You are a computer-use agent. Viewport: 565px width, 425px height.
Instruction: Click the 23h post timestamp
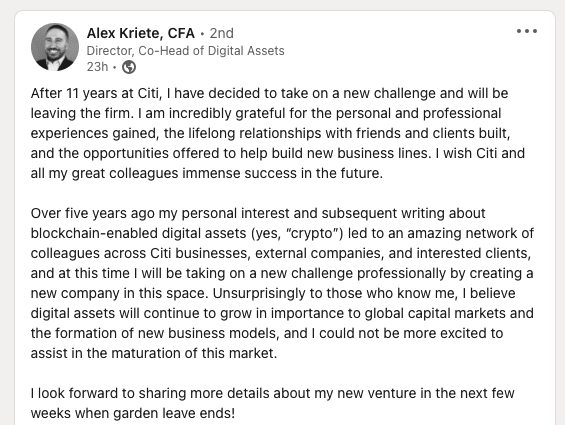[x=97, y=67]
